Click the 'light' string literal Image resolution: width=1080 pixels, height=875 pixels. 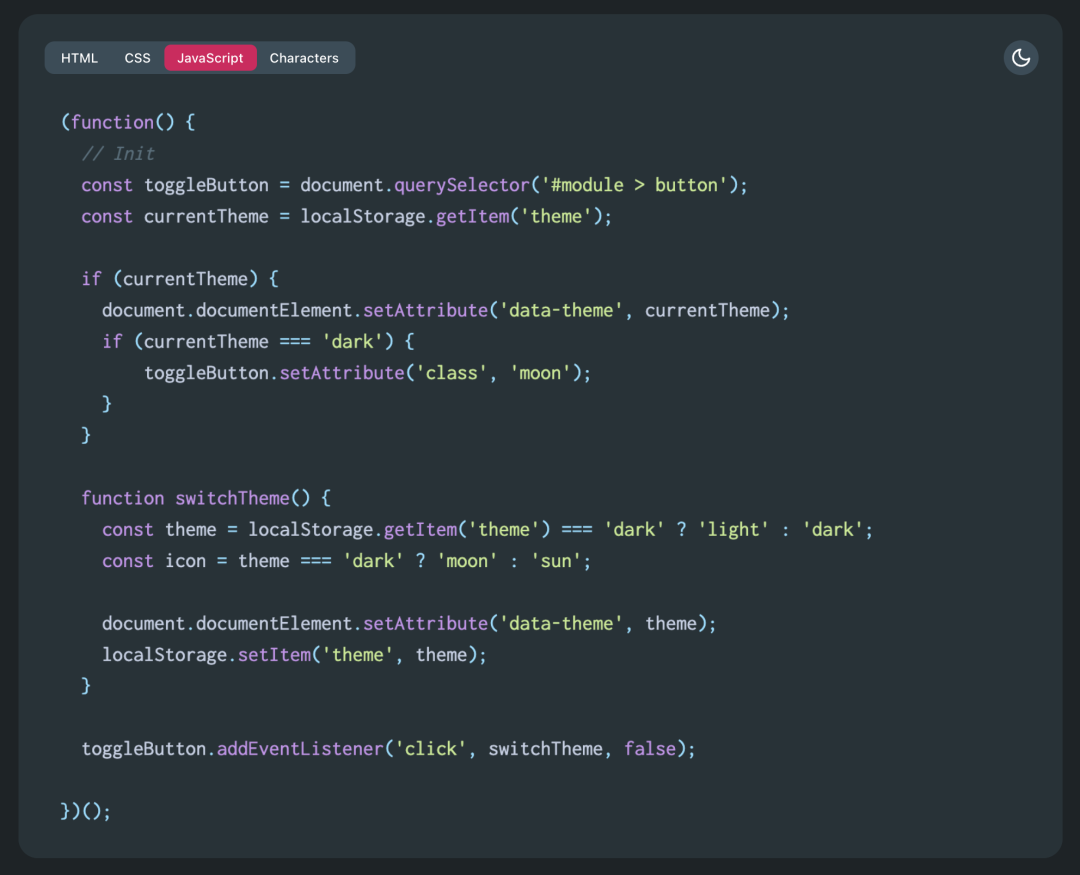(x=733, y=530)
